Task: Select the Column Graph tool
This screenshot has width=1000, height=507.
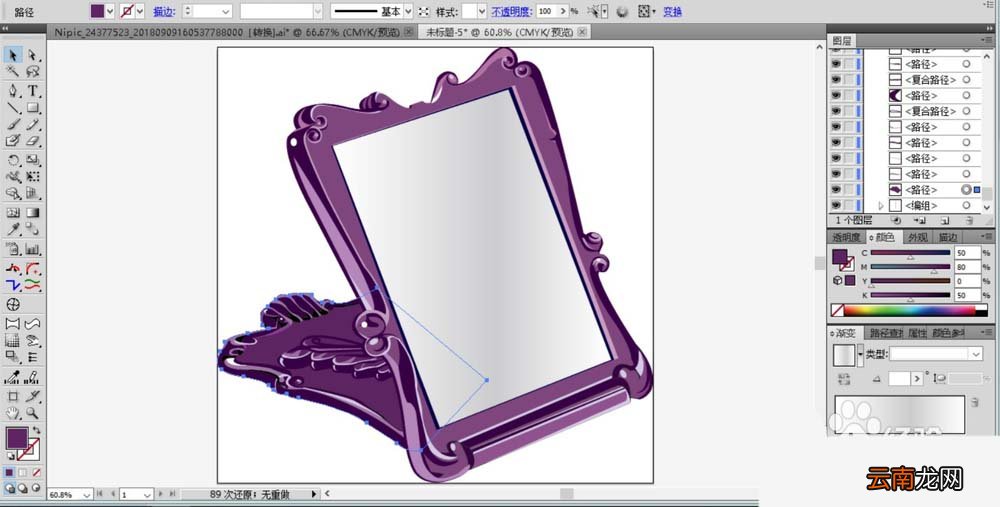Action: coord(33,249)
